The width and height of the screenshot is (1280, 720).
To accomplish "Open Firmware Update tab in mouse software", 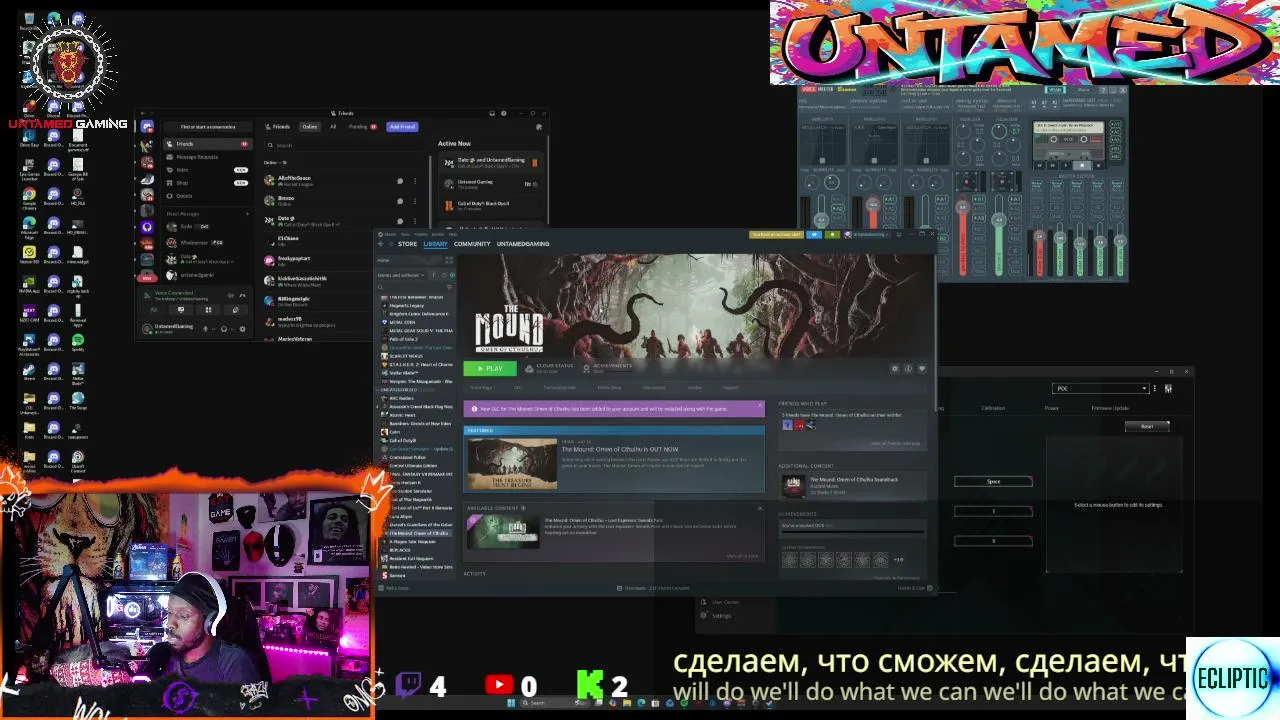I will tap(1110, 408).
